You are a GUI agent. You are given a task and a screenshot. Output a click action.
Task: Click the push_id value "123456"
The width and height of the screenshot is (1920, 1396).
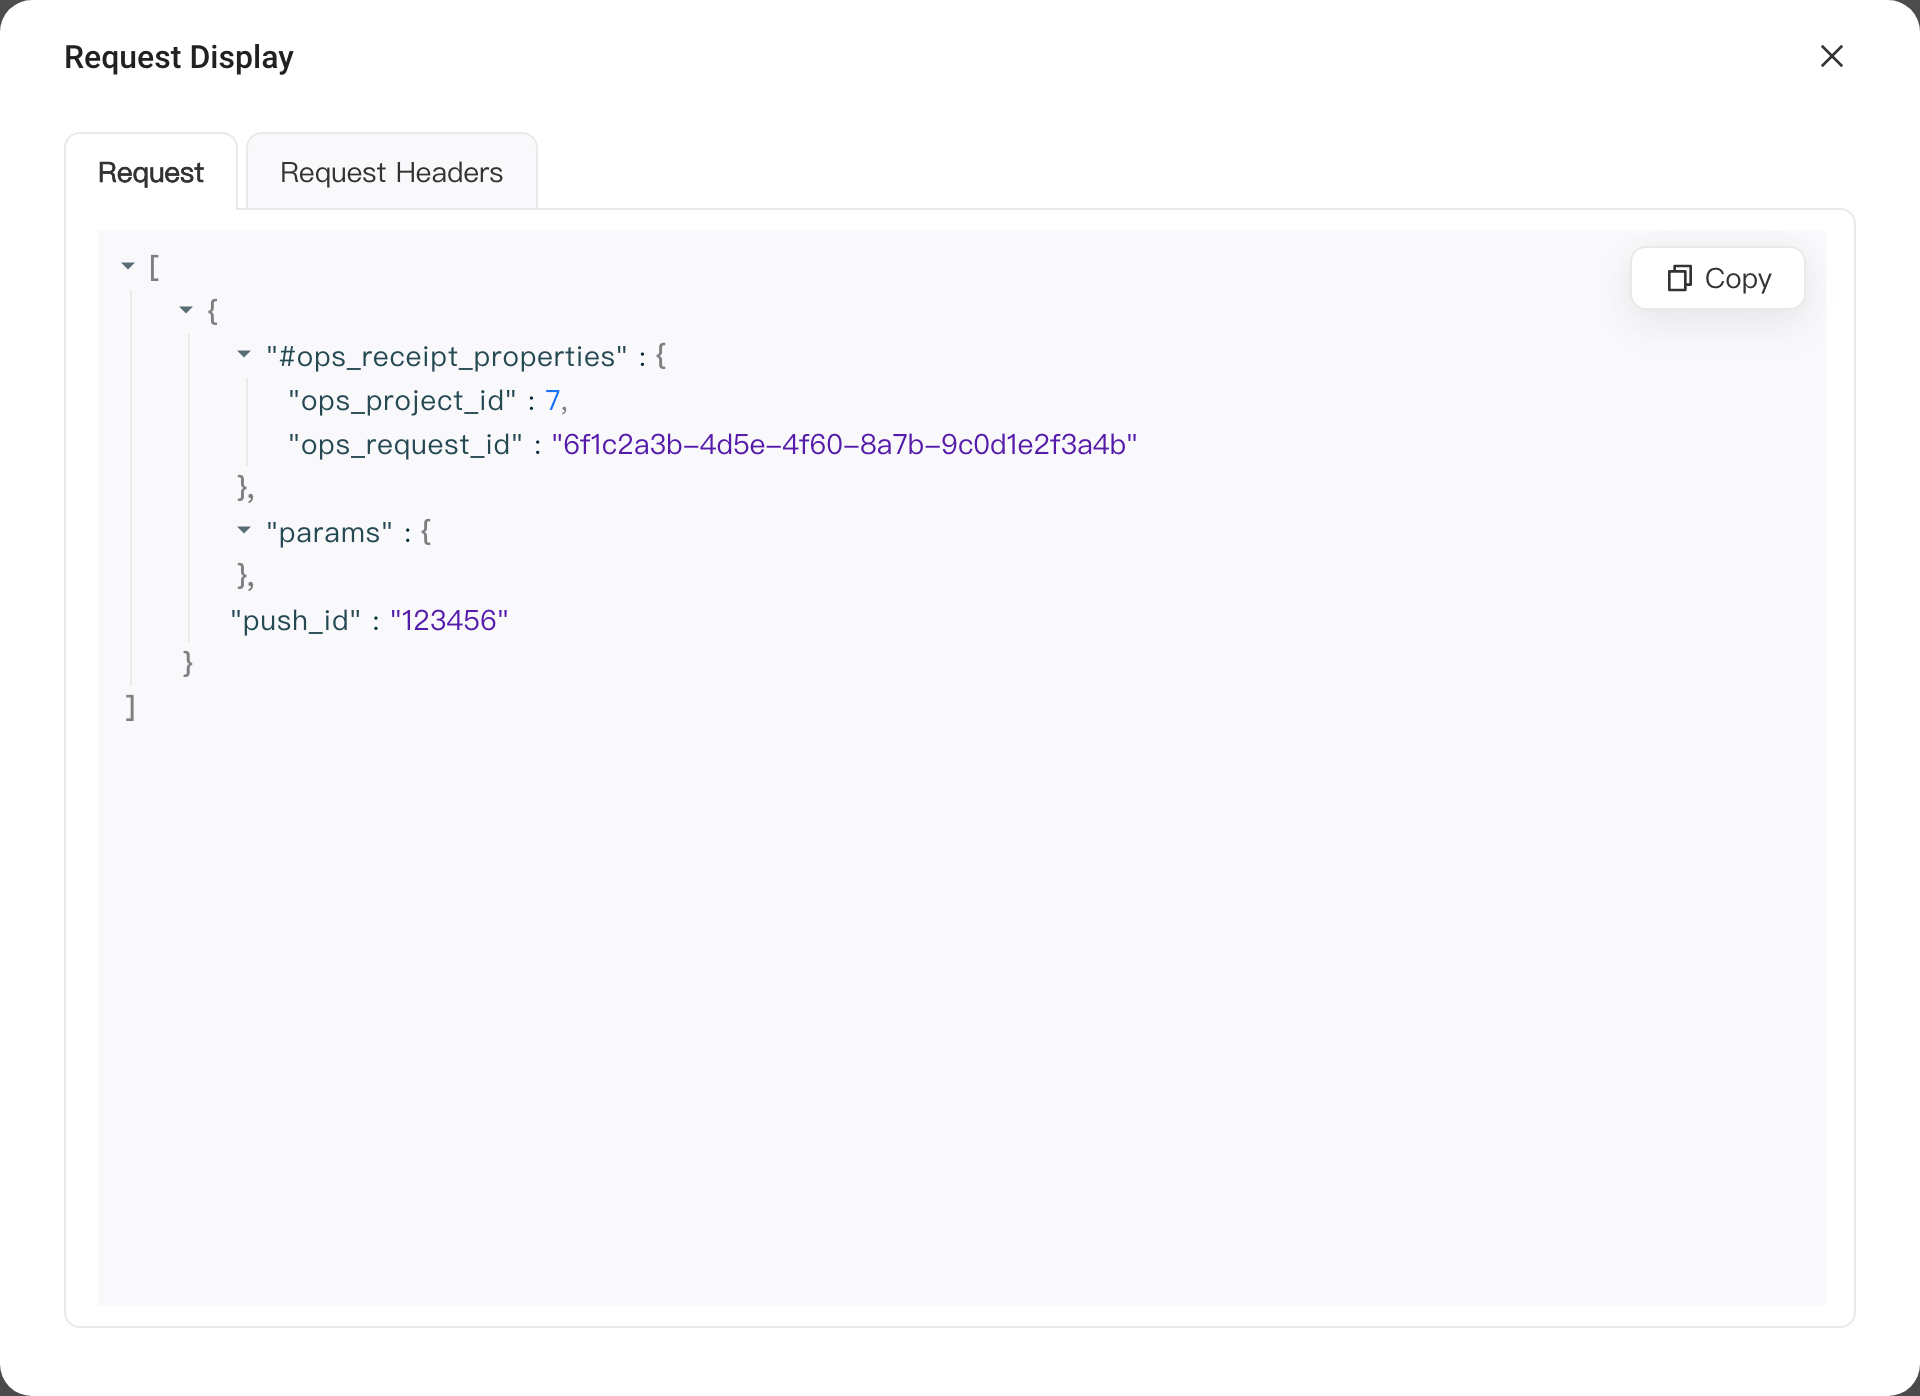[449, 620]
